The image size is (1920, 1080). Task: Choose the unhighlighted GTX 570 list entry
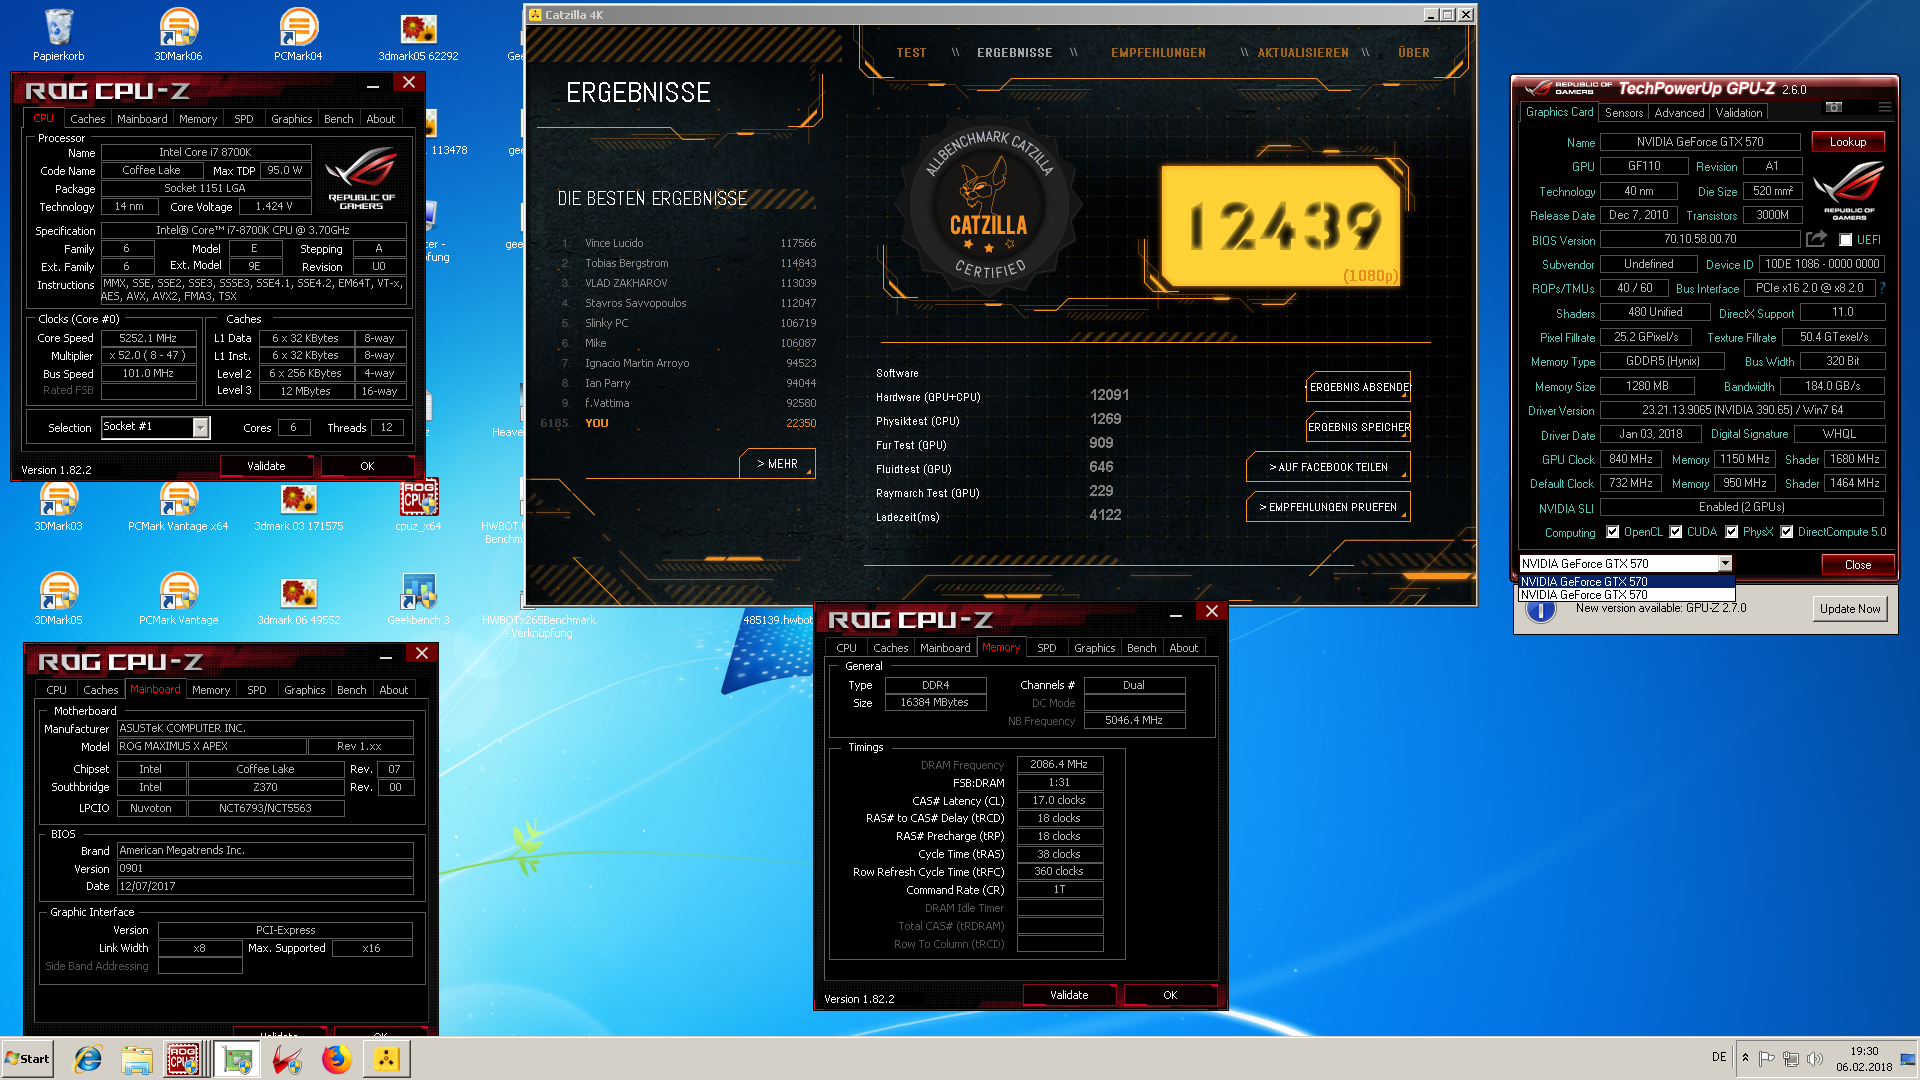pyautogui.click(x=1626, y=594)
